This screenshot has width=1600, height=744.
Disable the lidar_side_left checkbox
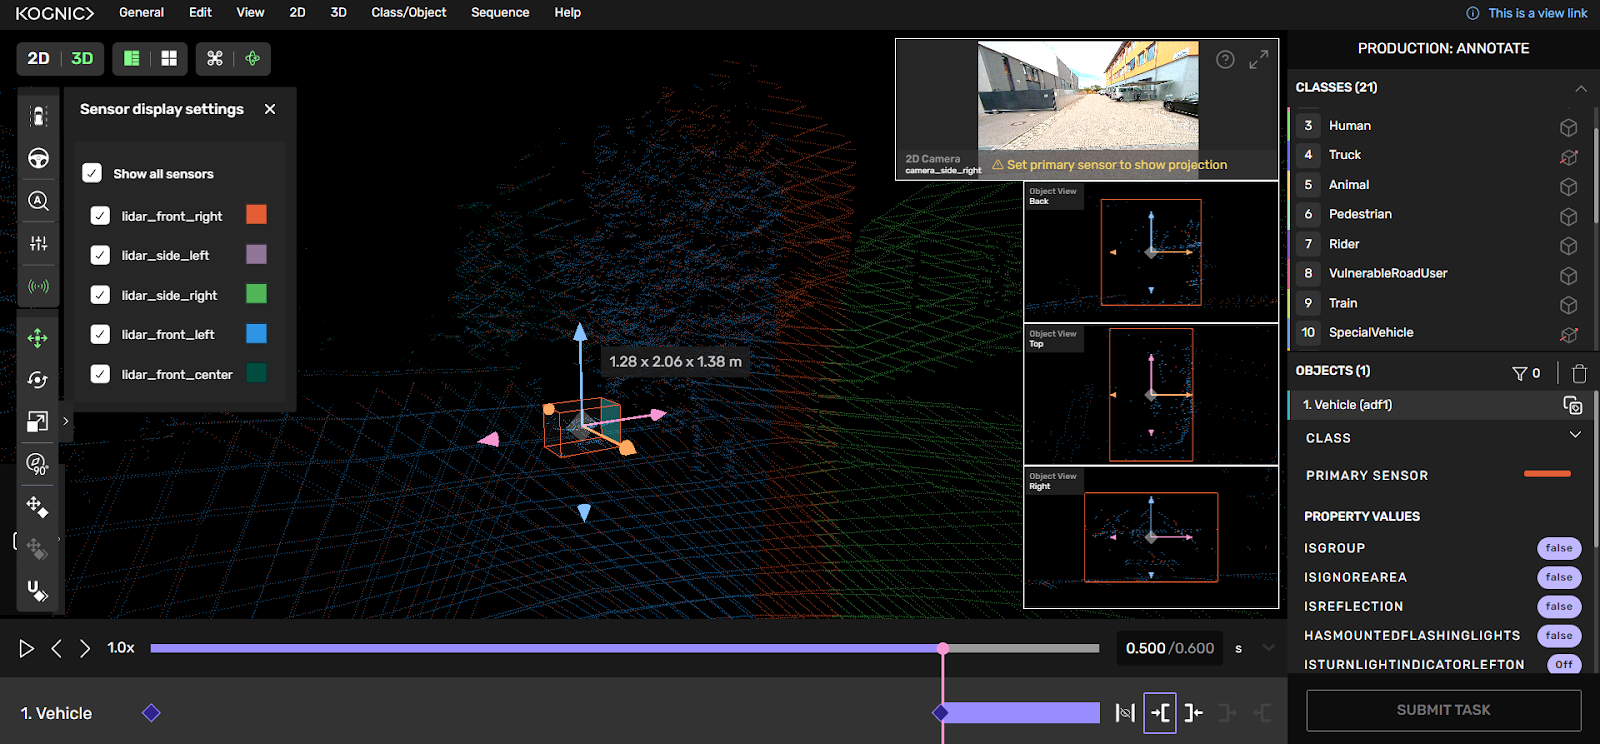click(100, 255)
